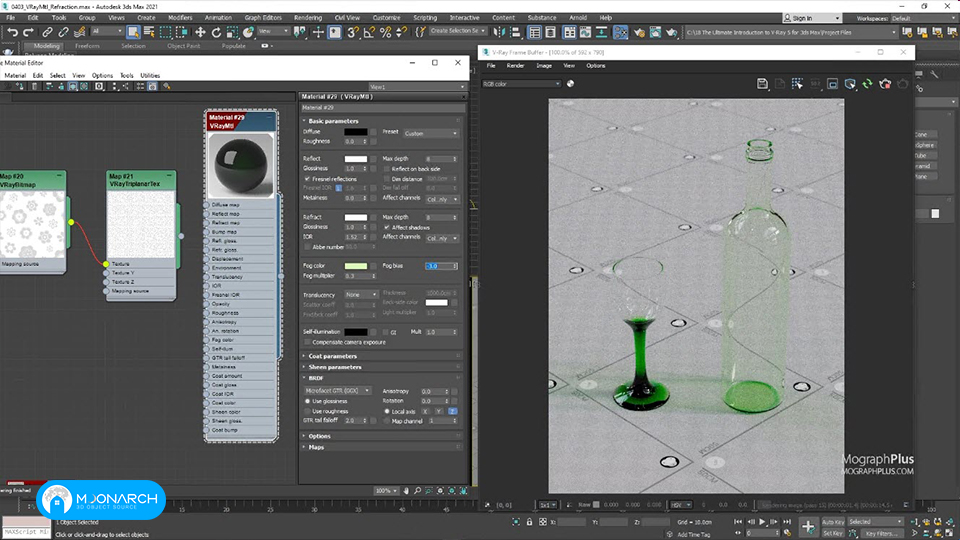Toggle Affect shadows checkbox

(x=387, y=227)
